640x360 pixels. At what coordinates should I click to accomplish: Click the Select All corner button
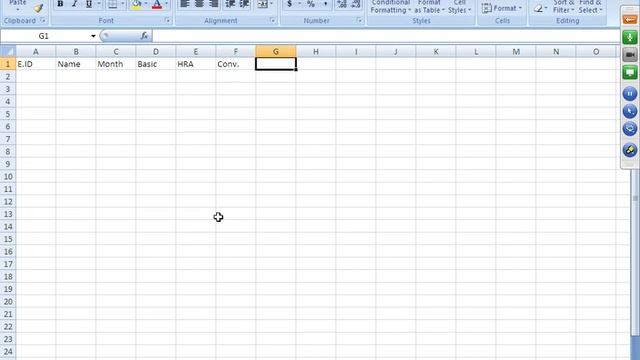coord(8,51)
